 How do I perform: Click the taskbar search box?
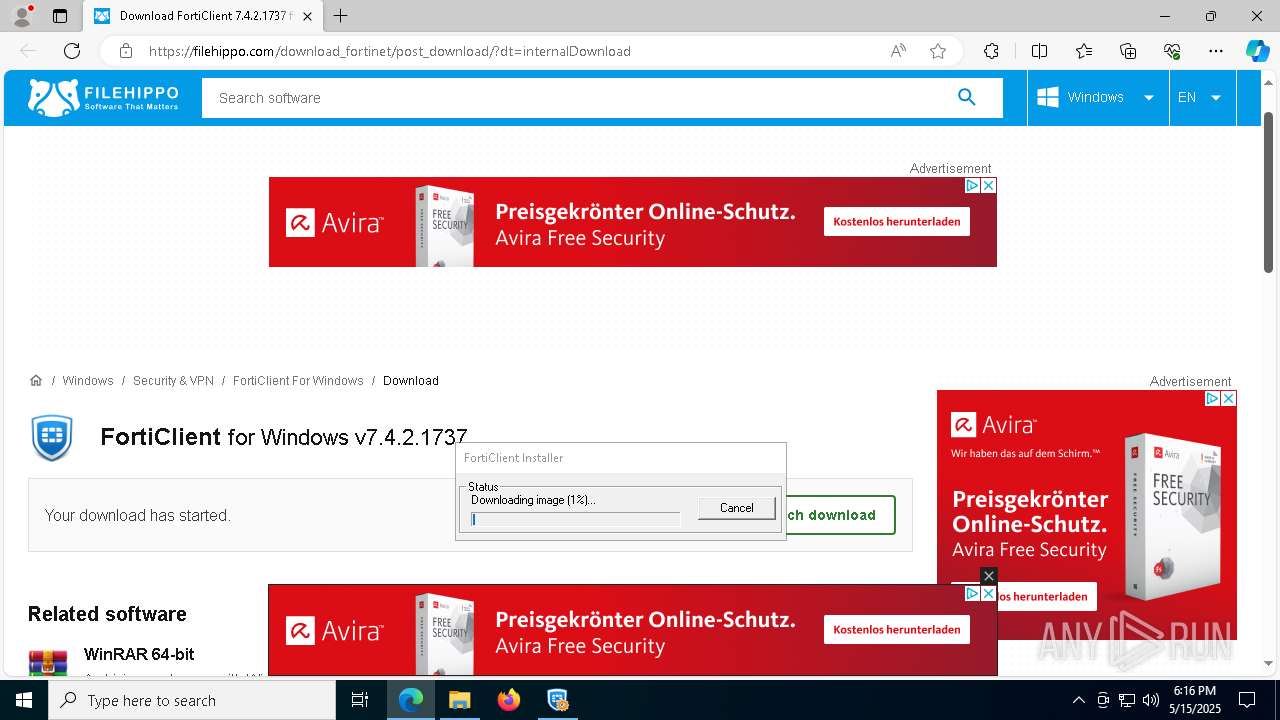pyautogui.click(x=192, y=700)
